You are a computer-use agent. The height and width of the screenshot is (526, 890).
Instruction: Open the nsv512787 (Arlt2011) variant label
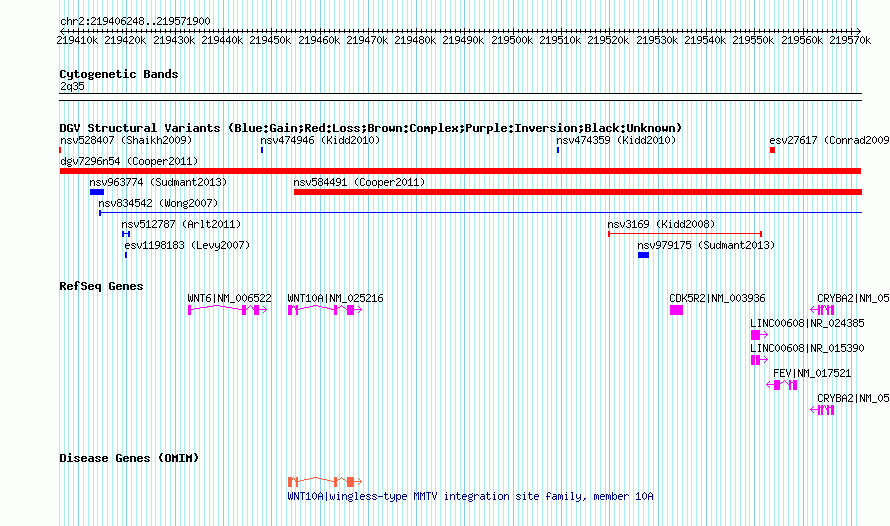point(181,224)
